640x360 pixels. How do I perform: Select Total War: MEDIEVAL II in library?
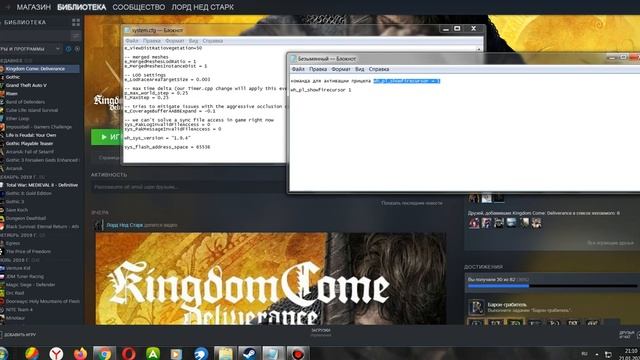coord(42,185)
